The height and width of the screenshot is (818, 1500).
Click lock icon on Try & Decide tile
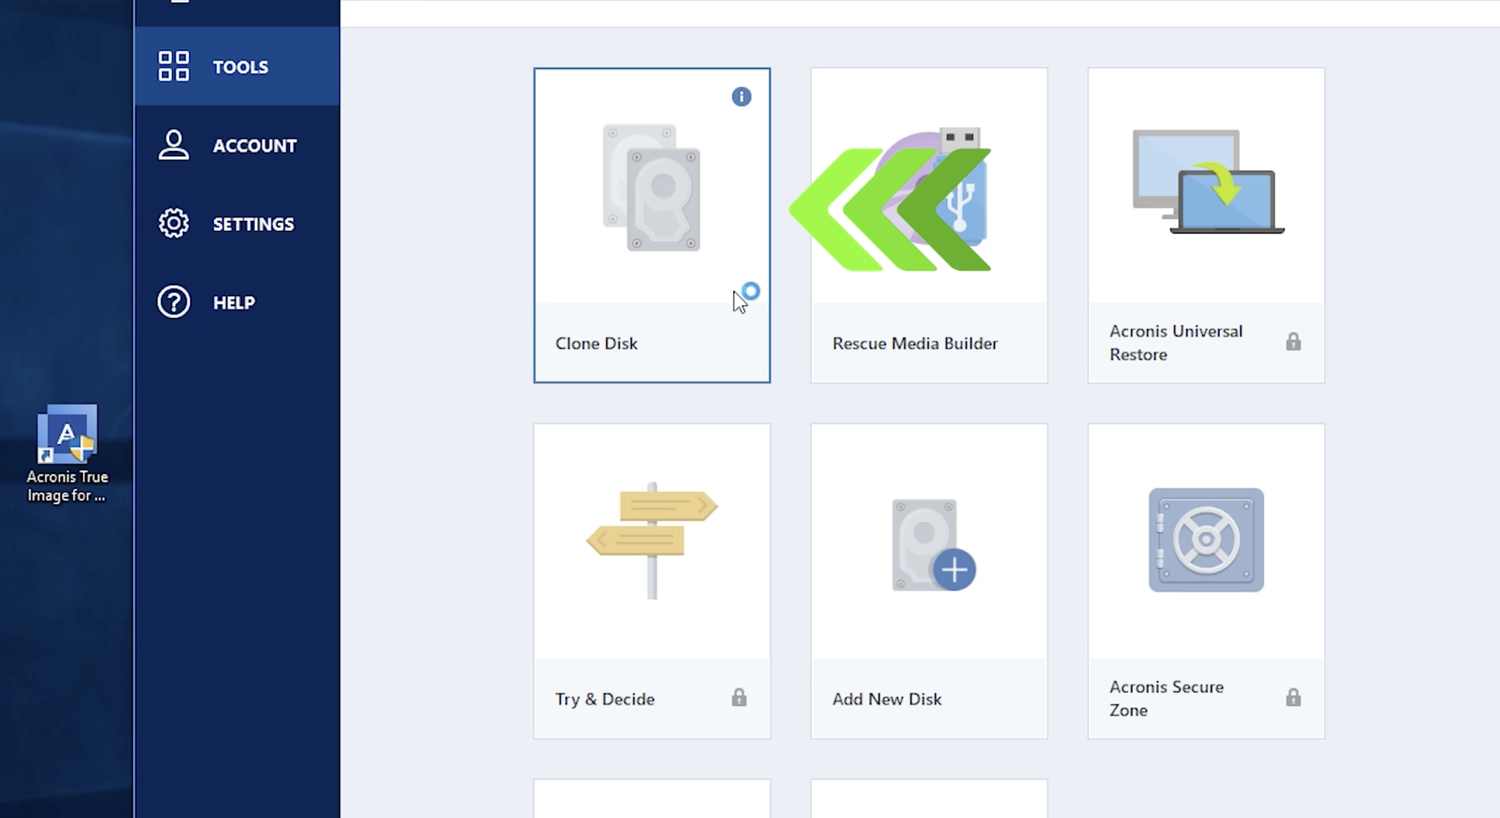click(739, 698)
